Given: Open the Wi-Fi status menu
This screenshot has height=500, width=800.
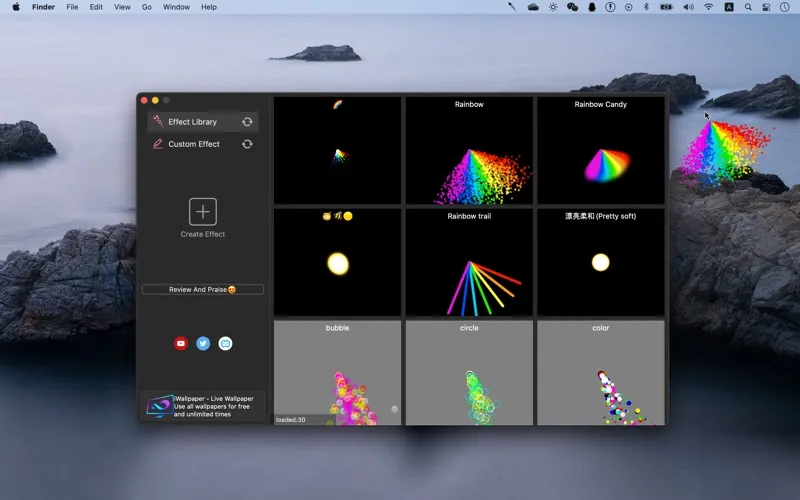Looking at the screenshot, I should pos(708,7).
